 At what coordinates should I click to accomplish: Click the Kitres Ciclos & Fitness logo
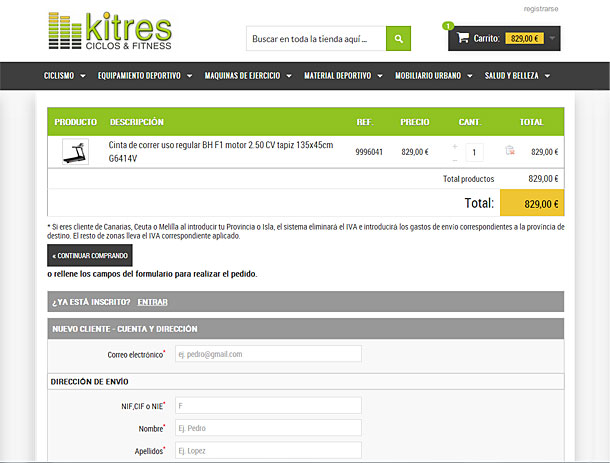click(x=110, y=32)
